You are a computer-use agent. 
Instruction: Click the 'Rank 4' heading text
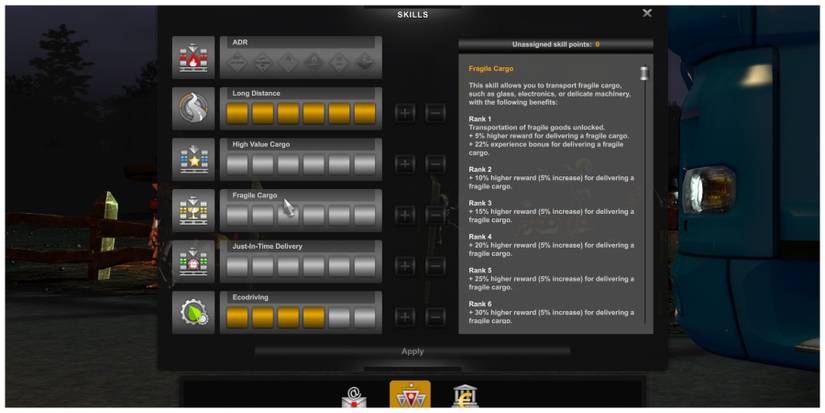pyautogui.click(x=480, y=237)
